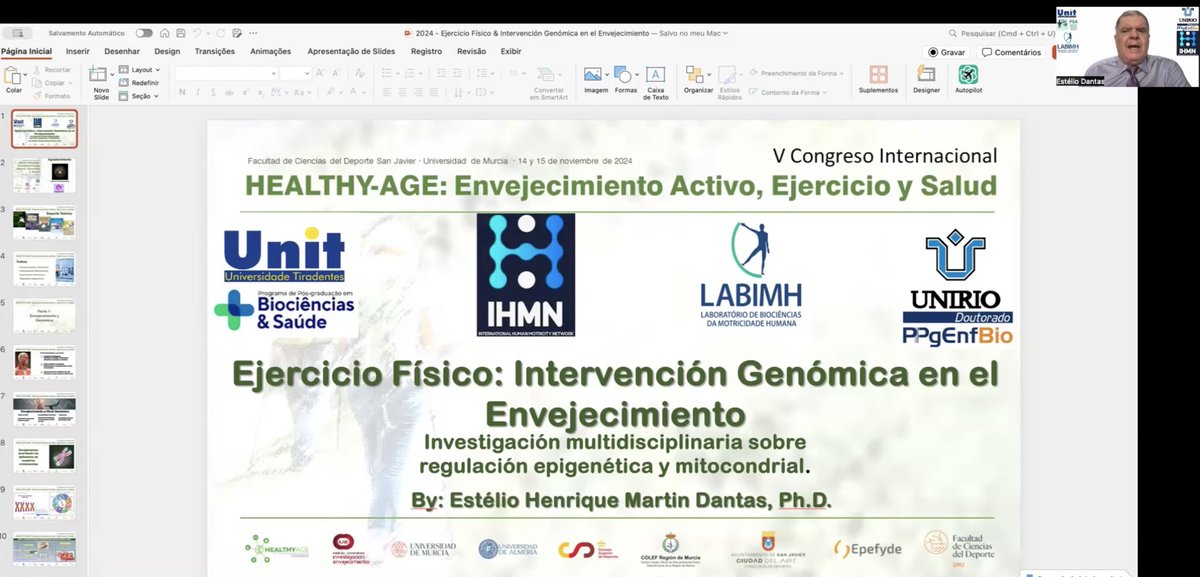Click the sidebar panel icon in title bar

click(x=16, y=33)
